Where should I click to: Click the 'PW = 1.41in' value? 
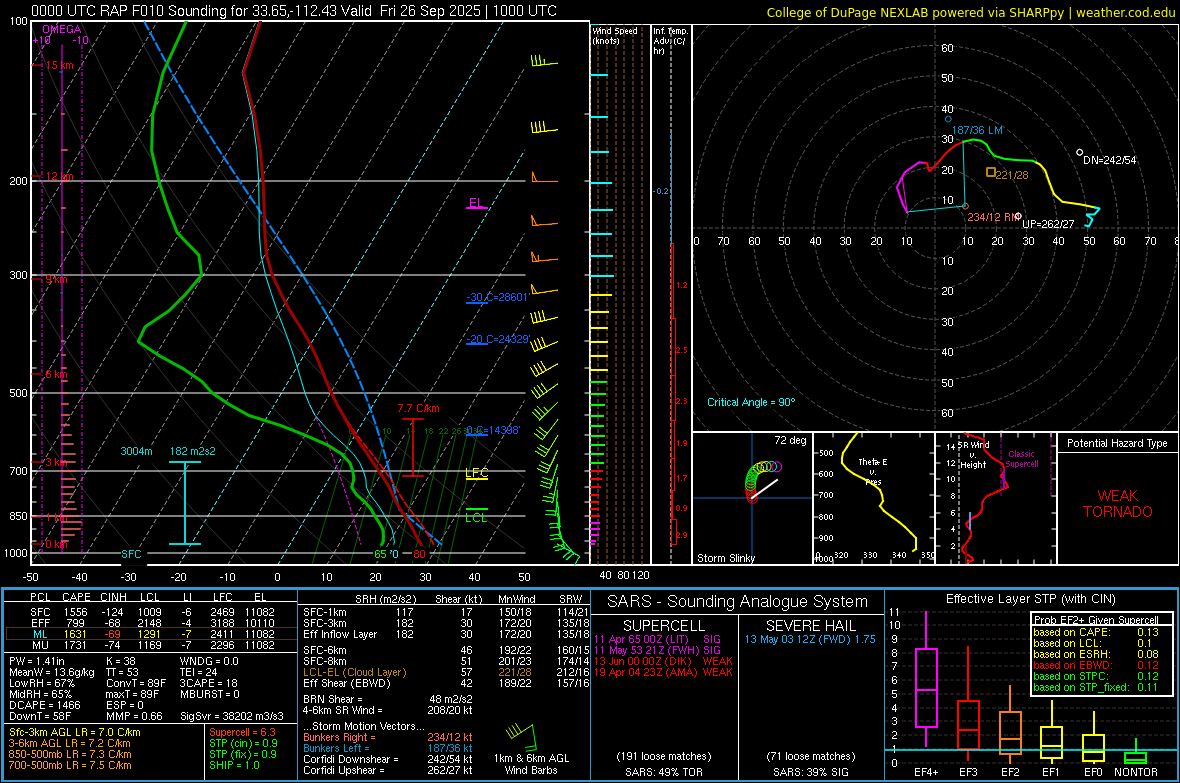(38, 661)
